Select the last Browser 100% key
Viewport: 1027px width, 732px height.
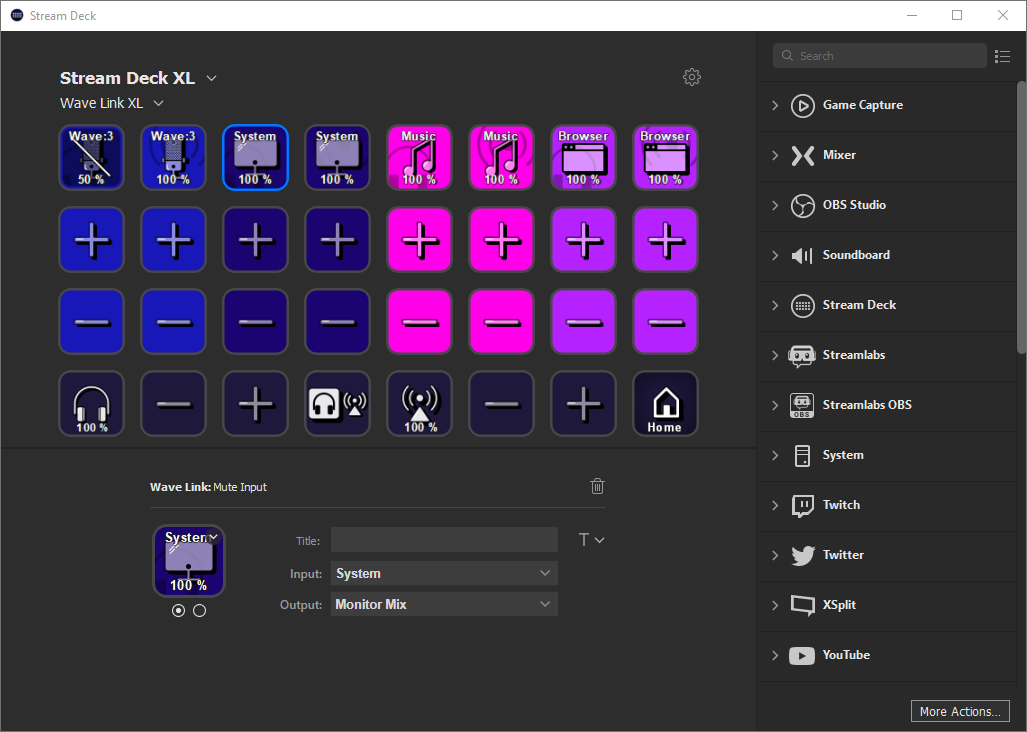pos(665,158)
